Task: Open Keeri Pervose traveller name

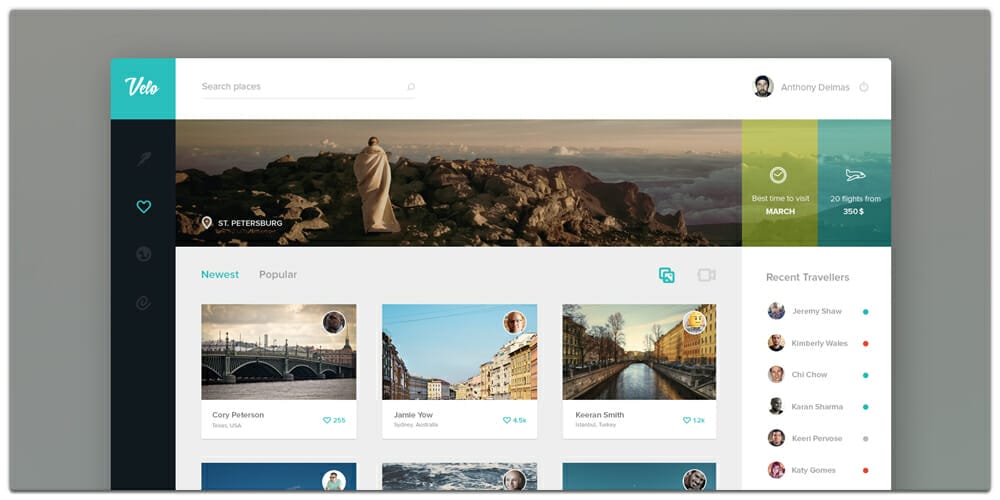Action: (x=817, y=438)
